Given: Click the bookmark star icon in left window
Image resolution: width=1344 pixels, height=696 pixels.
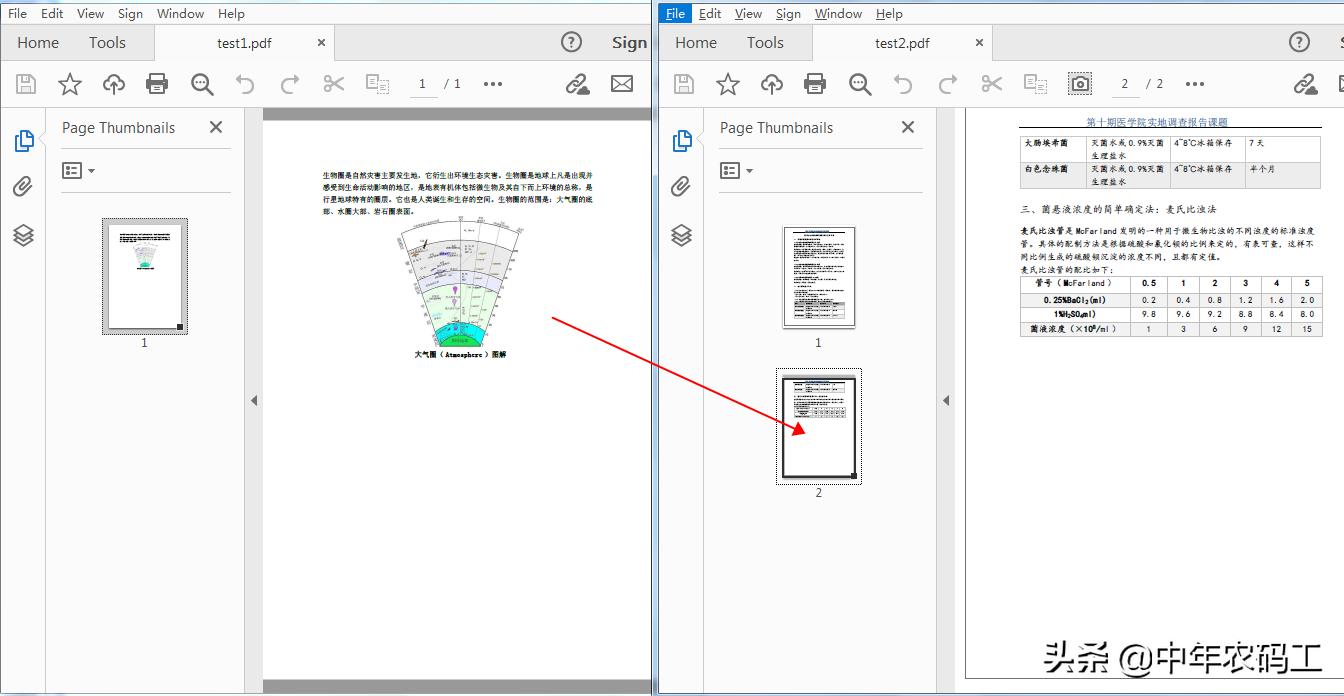Looking at the screenshot, I should point(70,84).
